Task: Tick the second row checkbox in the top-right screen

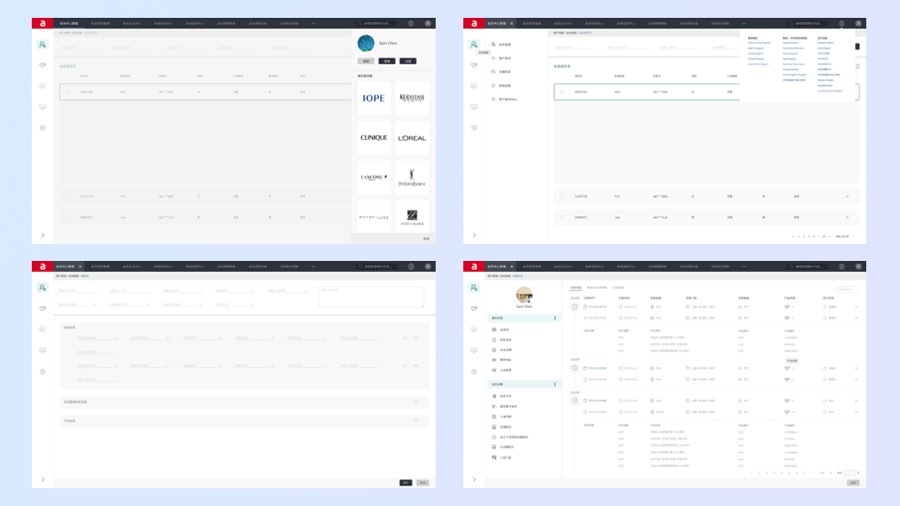Action: [562, 196]
